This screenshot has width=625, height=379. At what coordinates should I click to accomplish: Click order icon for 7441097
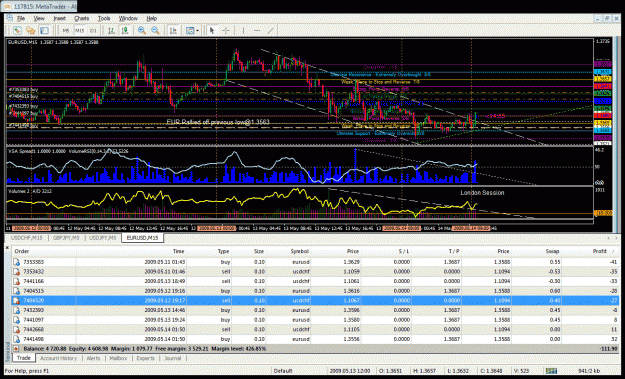[16, 320]
